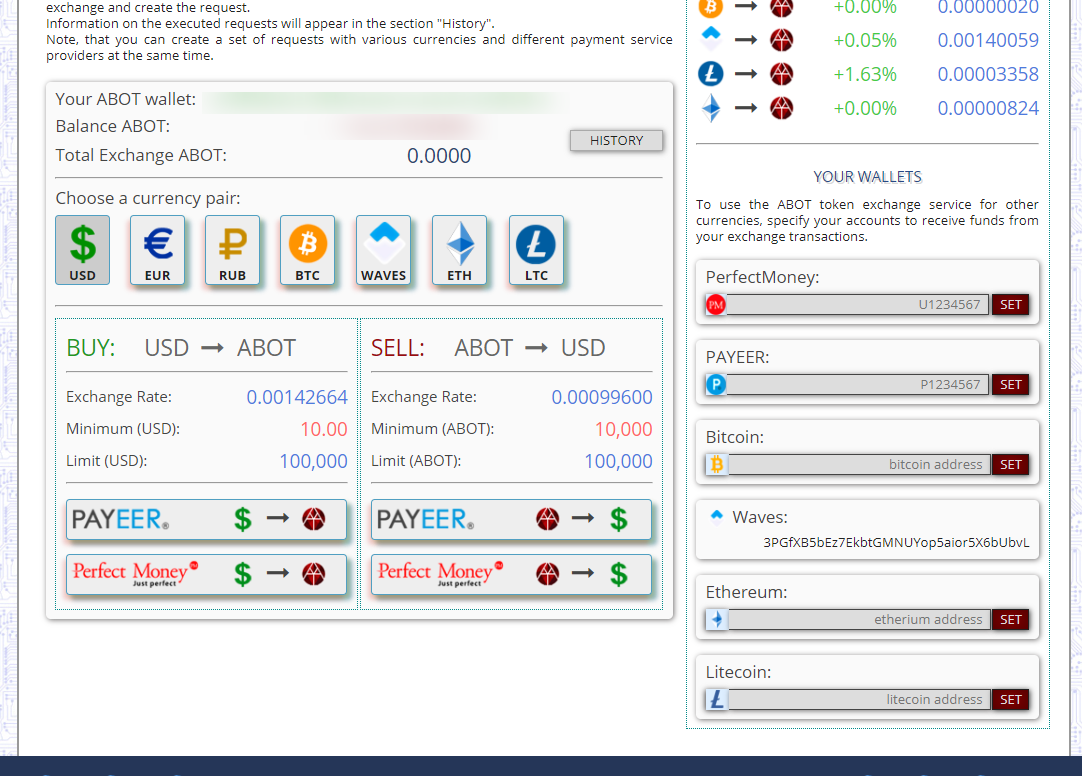Click the buy exchange rate 0.00142664
Viewport: 1082px width, 776px height.
pos(297,397)
